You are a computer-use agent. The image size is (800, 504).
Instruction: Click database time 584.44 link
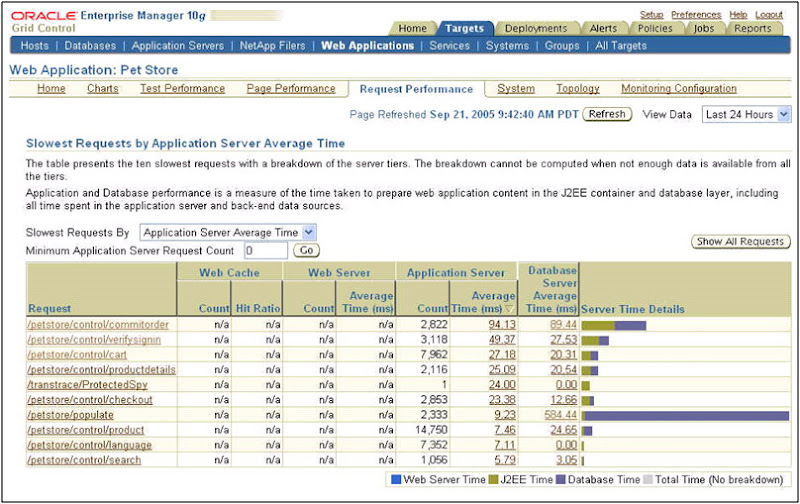pos(561,415)
